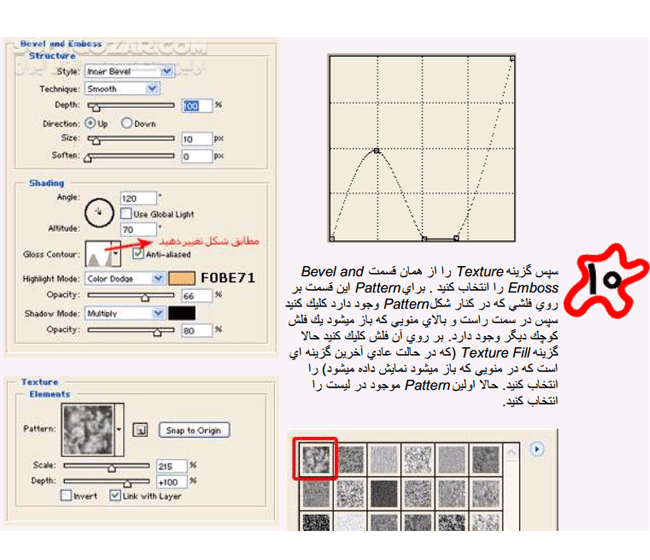This screenshot has width=650, height=560.
Task: Open Highlight Mode dropdown showing Color Dodge
Action: [124, 278]
